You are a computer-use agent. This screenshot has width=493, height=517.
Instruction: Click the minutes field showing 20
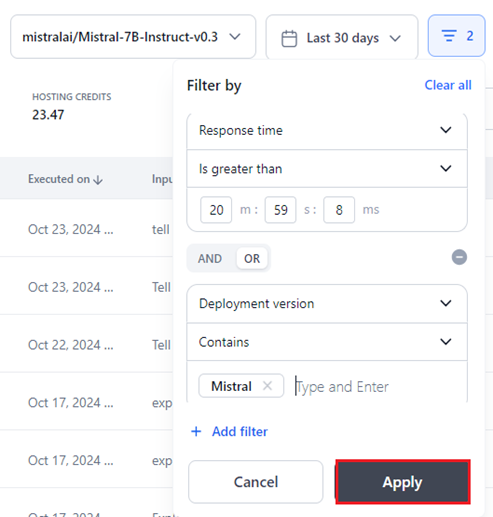pos(216,210)
